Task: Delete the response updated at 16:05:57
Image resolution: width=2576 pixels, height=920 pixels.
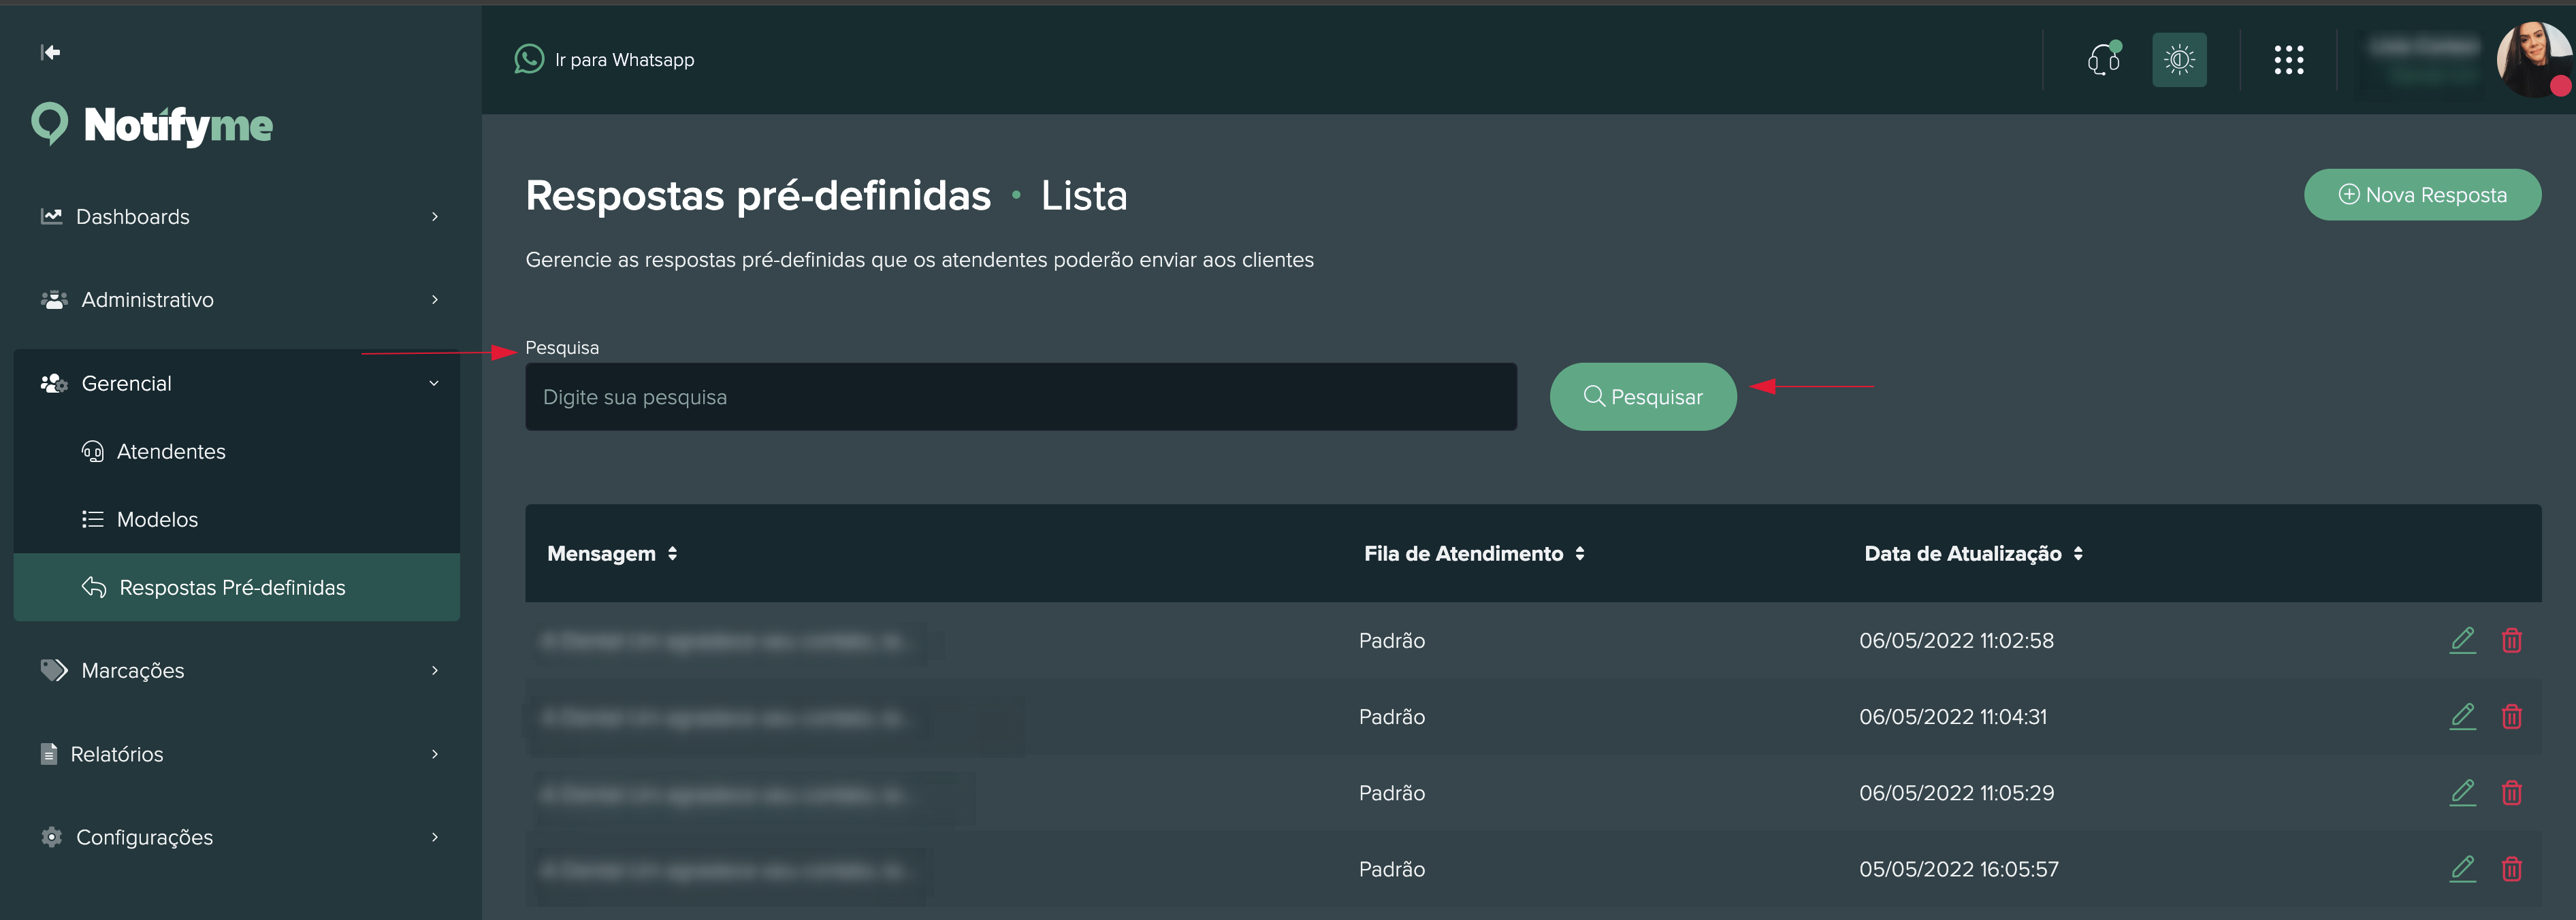Action: 2511,869
